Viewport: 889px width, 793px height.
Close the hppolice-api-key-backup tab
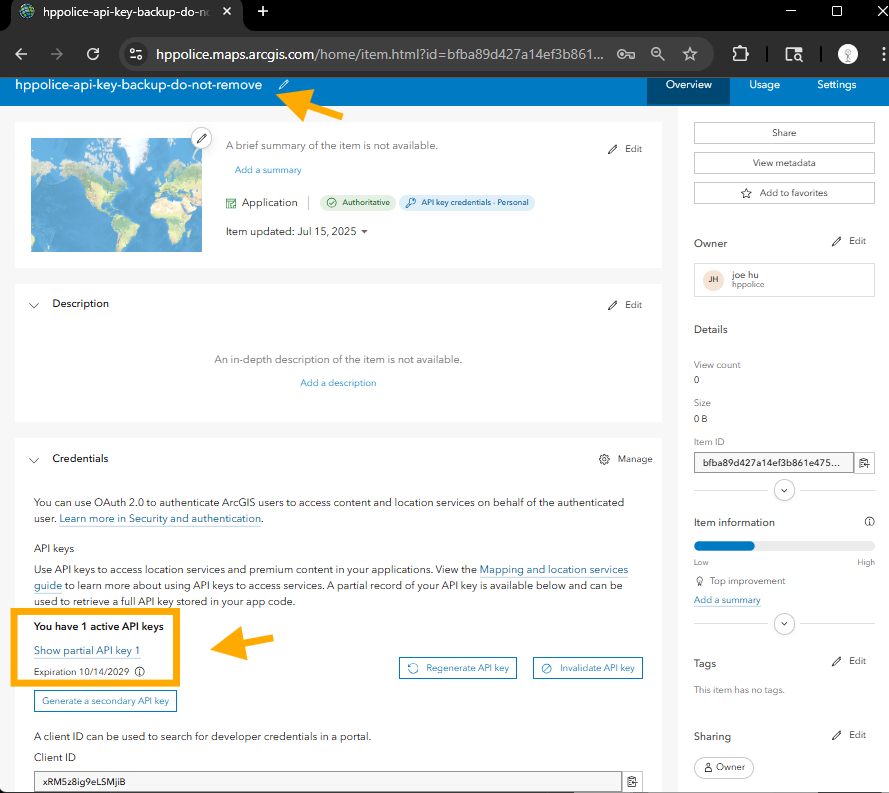[227, 11]
